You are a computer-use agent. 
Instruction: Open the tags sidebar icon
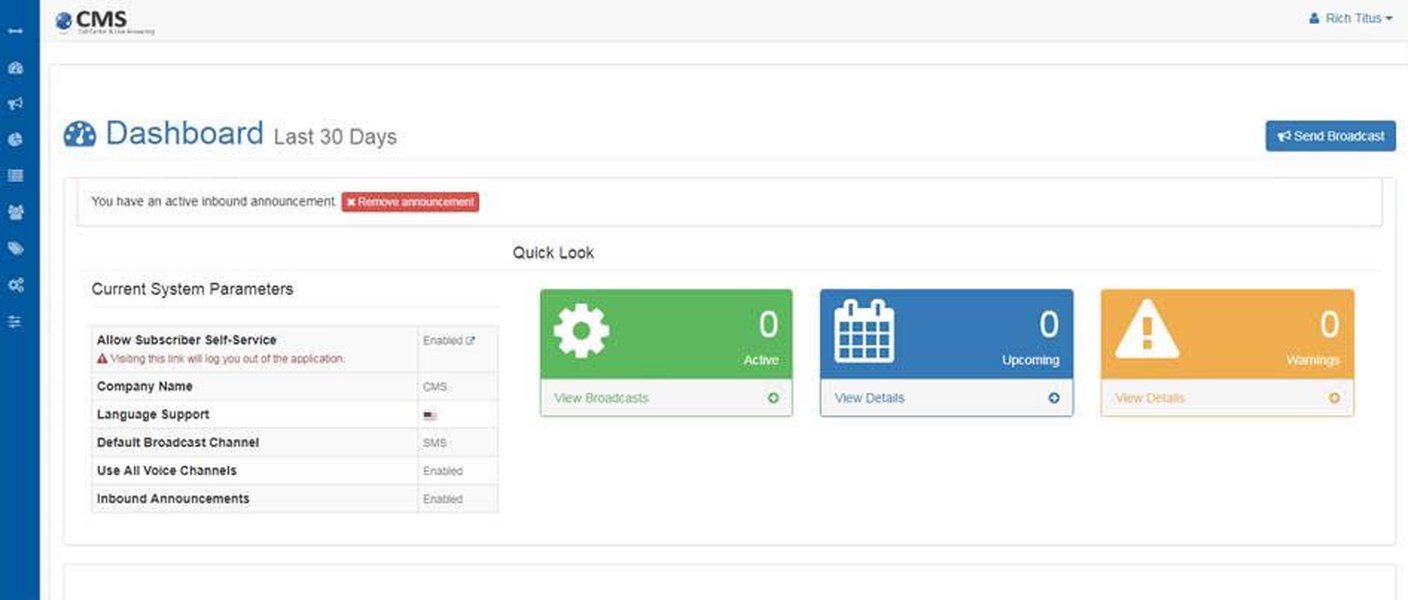coord(15,248)
